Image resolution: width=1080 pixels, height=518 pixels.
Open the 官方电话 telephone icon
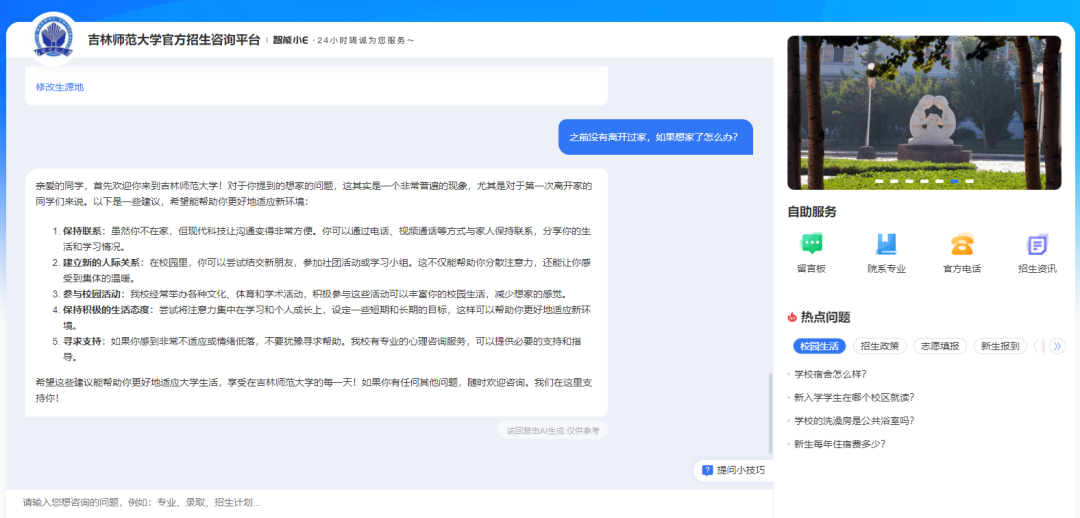(962, 244)
